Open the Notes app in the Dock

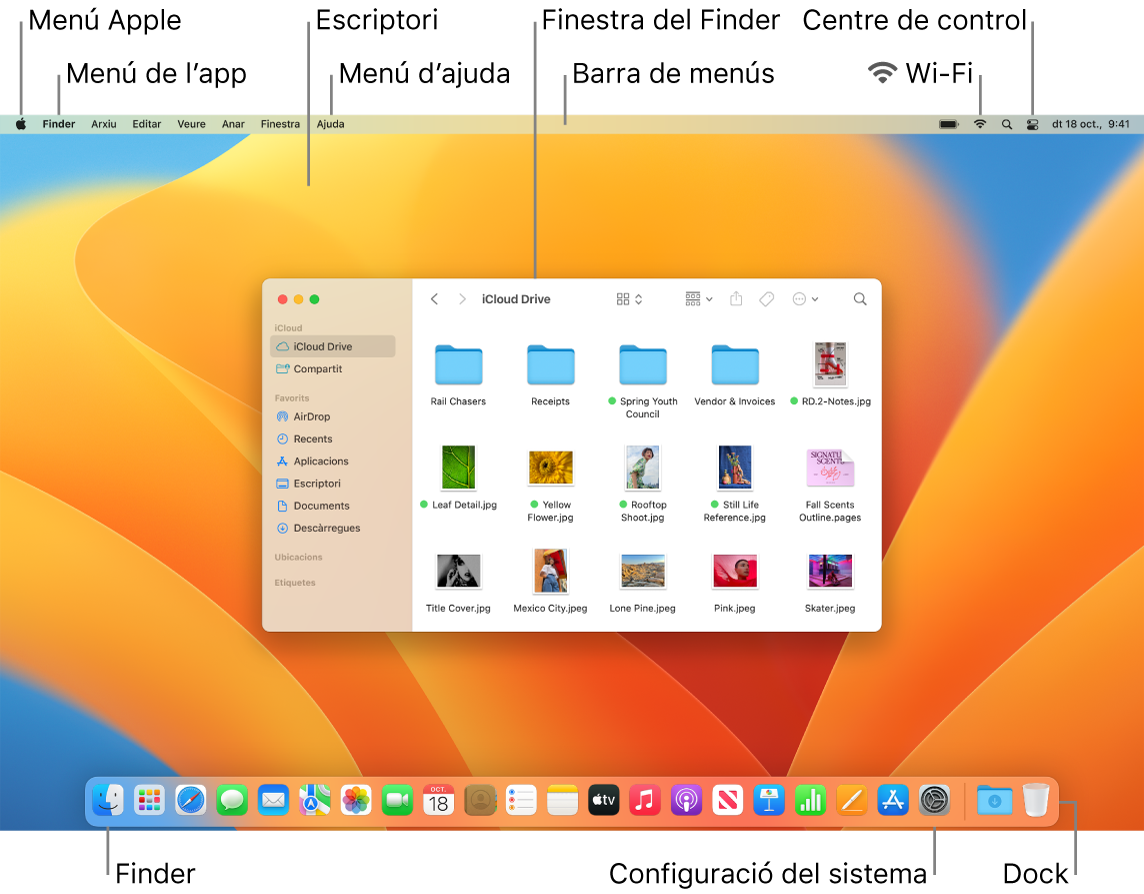(x=563, y=801)
